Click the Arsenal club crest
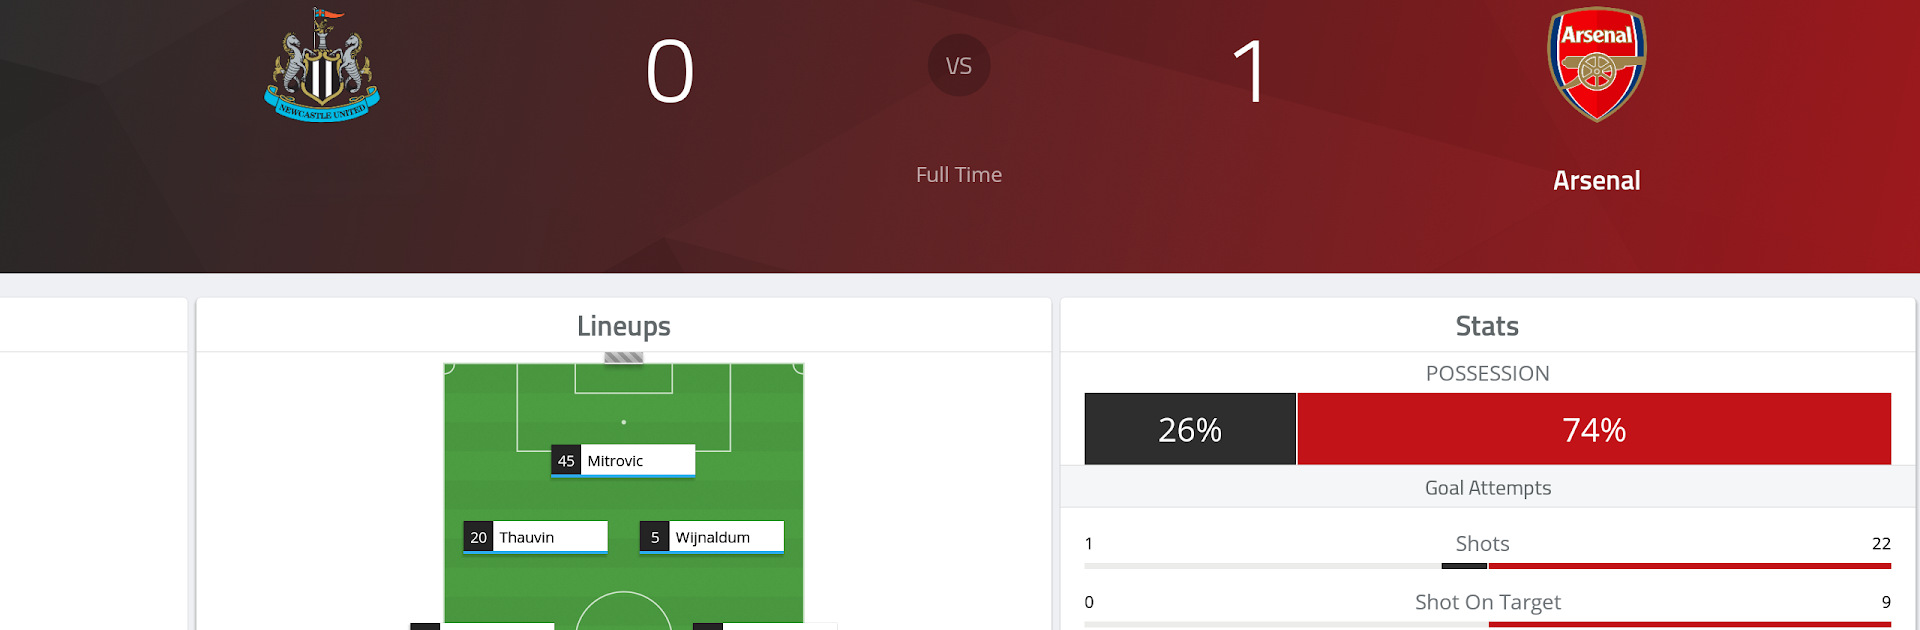The image size is (1920, 630). pyautogui.click(x=1597, y=65)
